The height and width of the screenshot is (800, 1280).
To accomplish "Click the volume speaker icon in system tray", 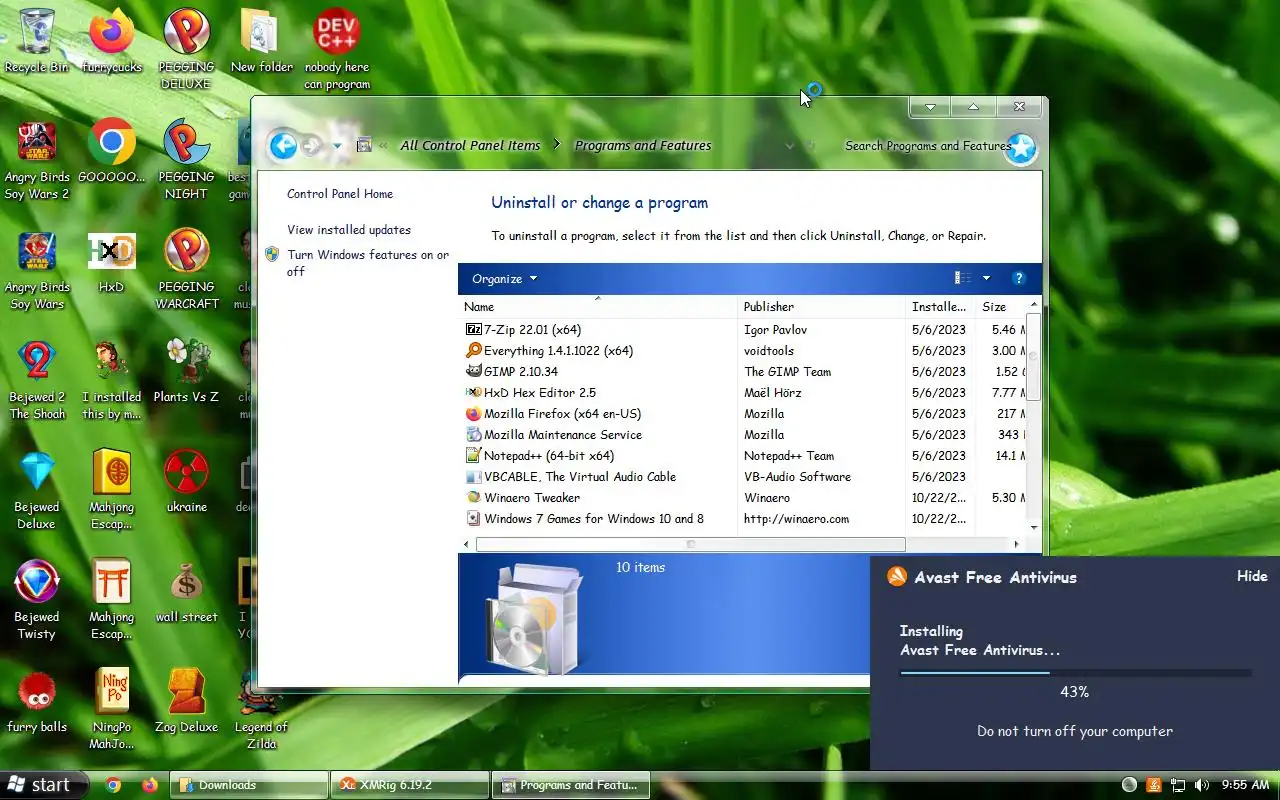I will pyautogui.click(x=1202, y=785).
